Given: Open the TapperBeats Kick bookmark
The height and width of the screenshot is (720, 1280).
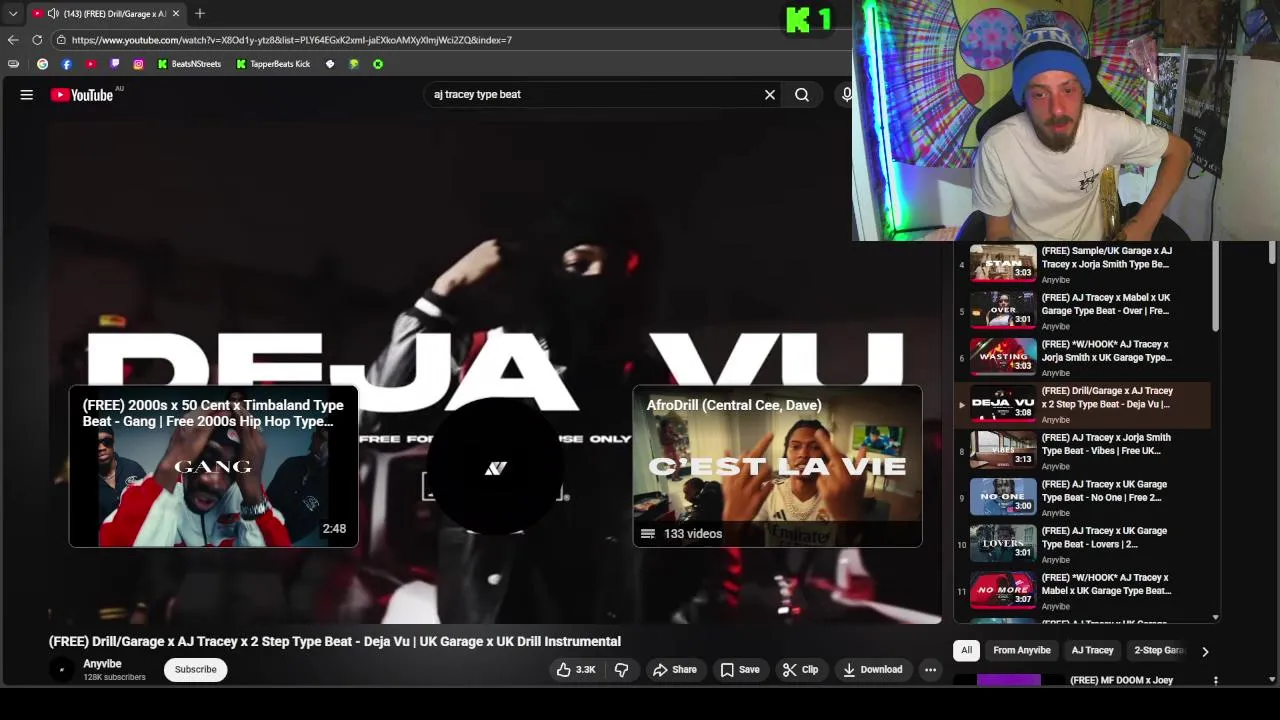Looking at the screenshot, I should tap(273, 64).
